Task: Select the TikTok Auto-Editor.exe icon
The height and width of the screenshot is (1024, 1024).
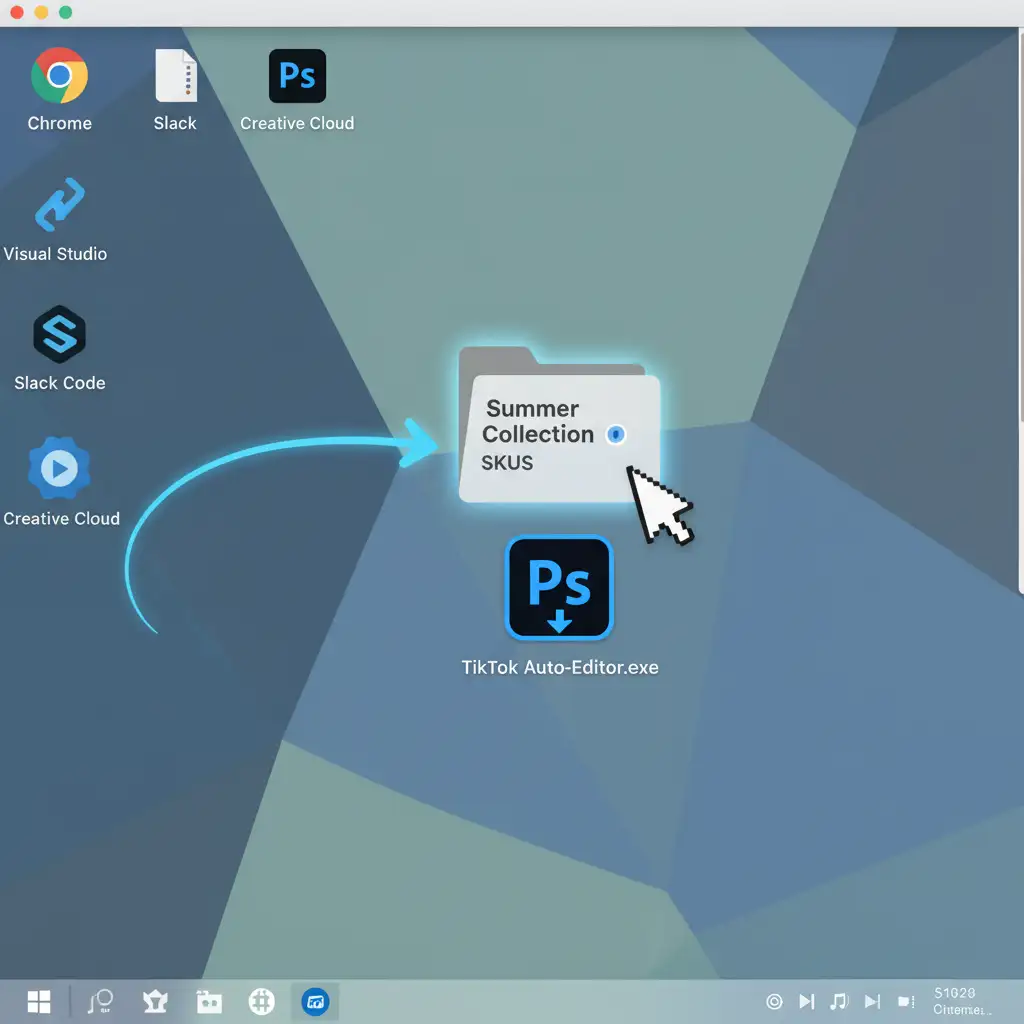Action: (x=558, y=588)
